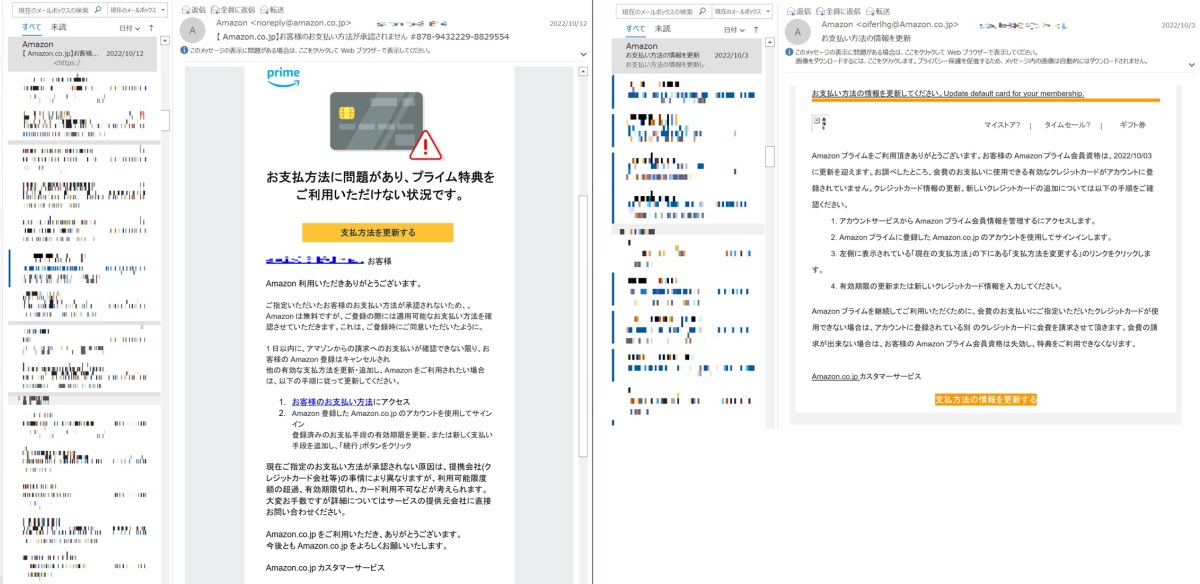
Task: Select 未読 tab in left mail list
Action: tap(59, 28)
